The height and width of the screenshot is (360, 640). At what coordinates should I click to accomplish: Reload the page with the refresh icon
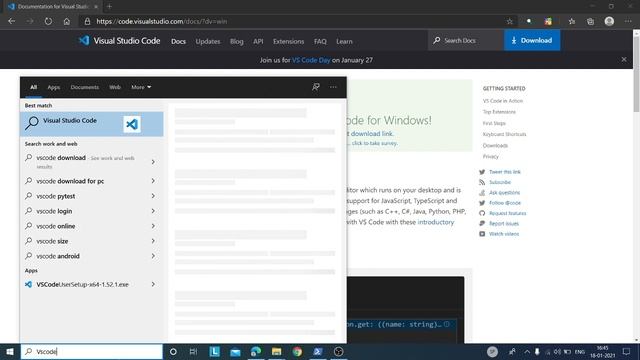(48, 21)
